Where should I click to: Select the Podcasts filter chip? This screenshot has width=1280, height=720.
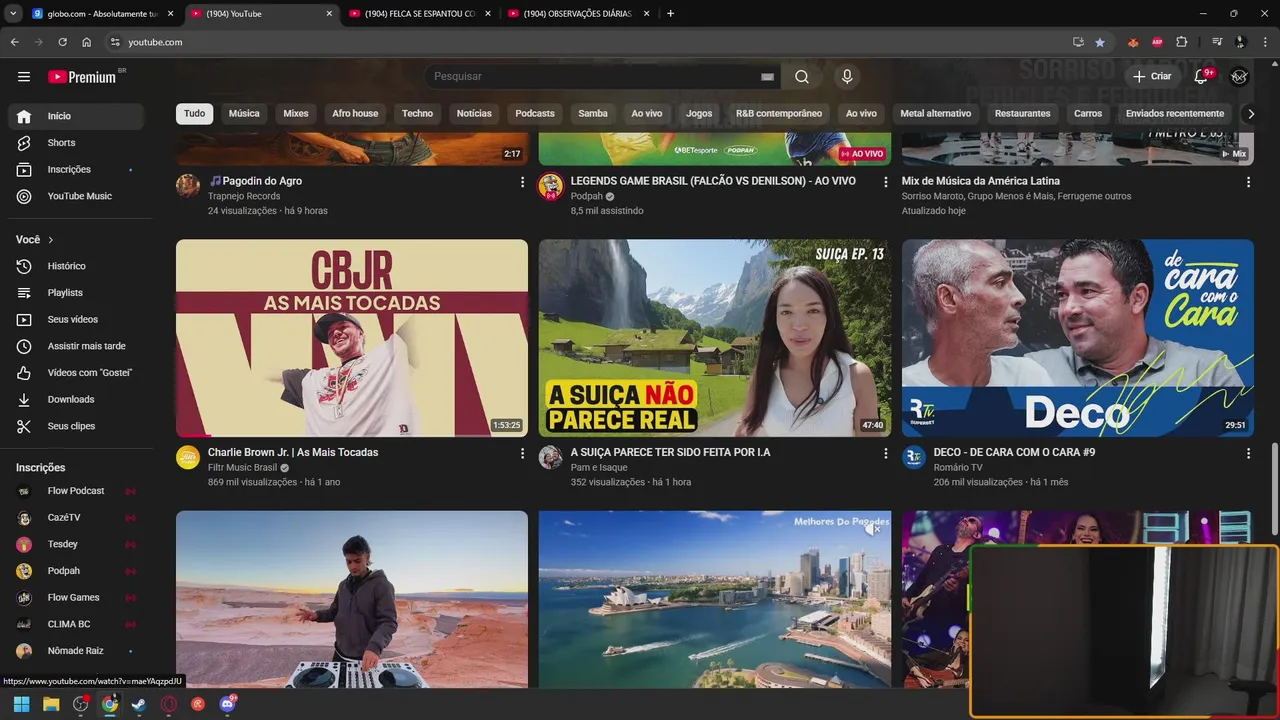point(535,114)
